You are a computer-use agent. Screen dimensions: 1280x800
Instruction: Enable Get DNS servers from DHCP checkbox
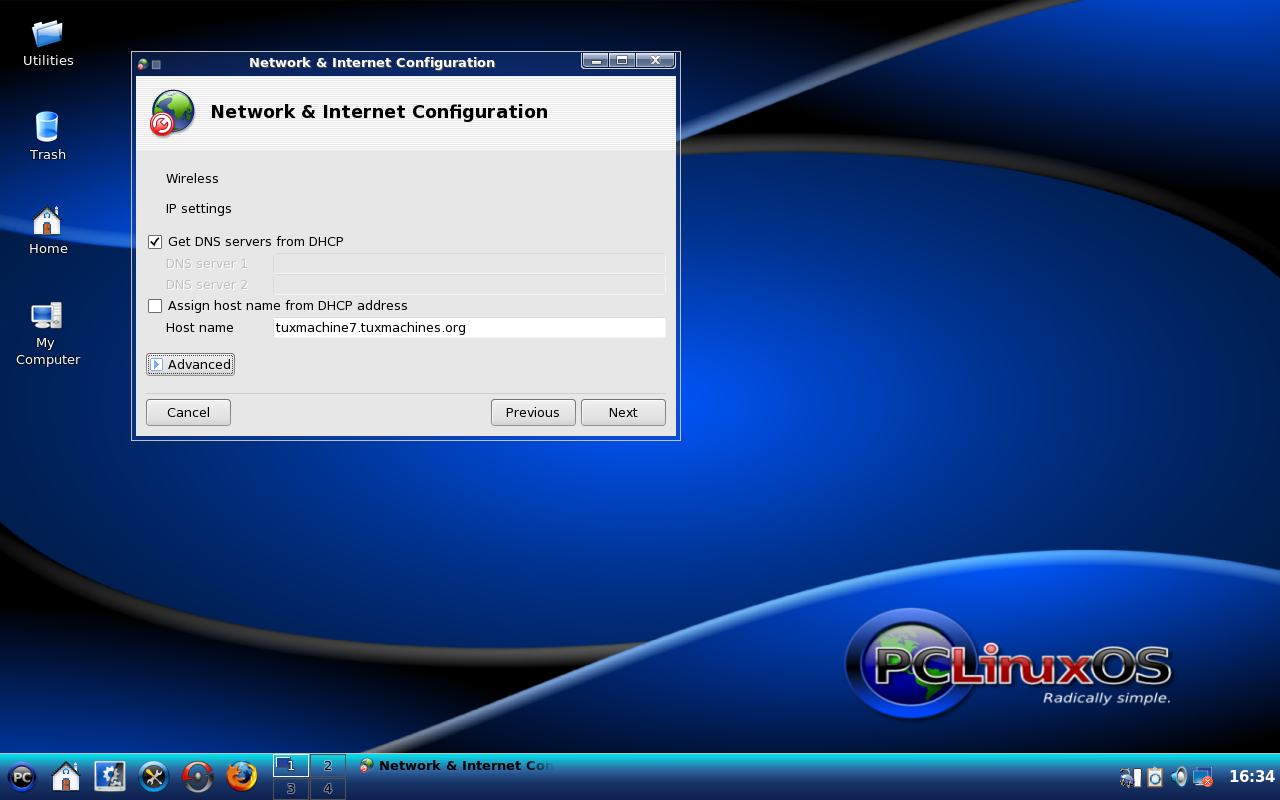tap(155, 242)
